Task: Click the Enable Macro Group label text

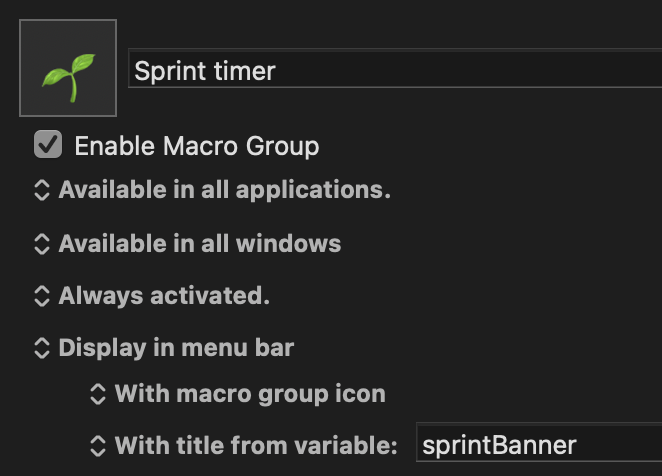Action: coord(197,146)
